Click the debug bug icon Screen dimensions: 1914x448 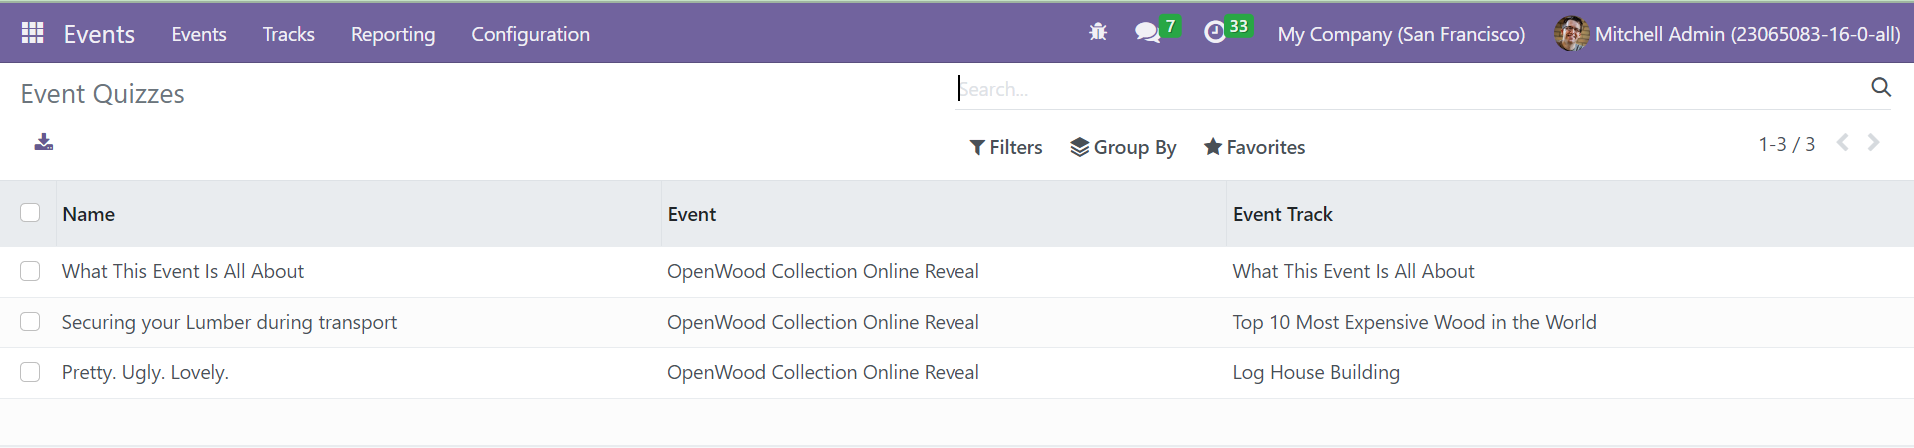pyautogui.click(x=1098, y=32)
